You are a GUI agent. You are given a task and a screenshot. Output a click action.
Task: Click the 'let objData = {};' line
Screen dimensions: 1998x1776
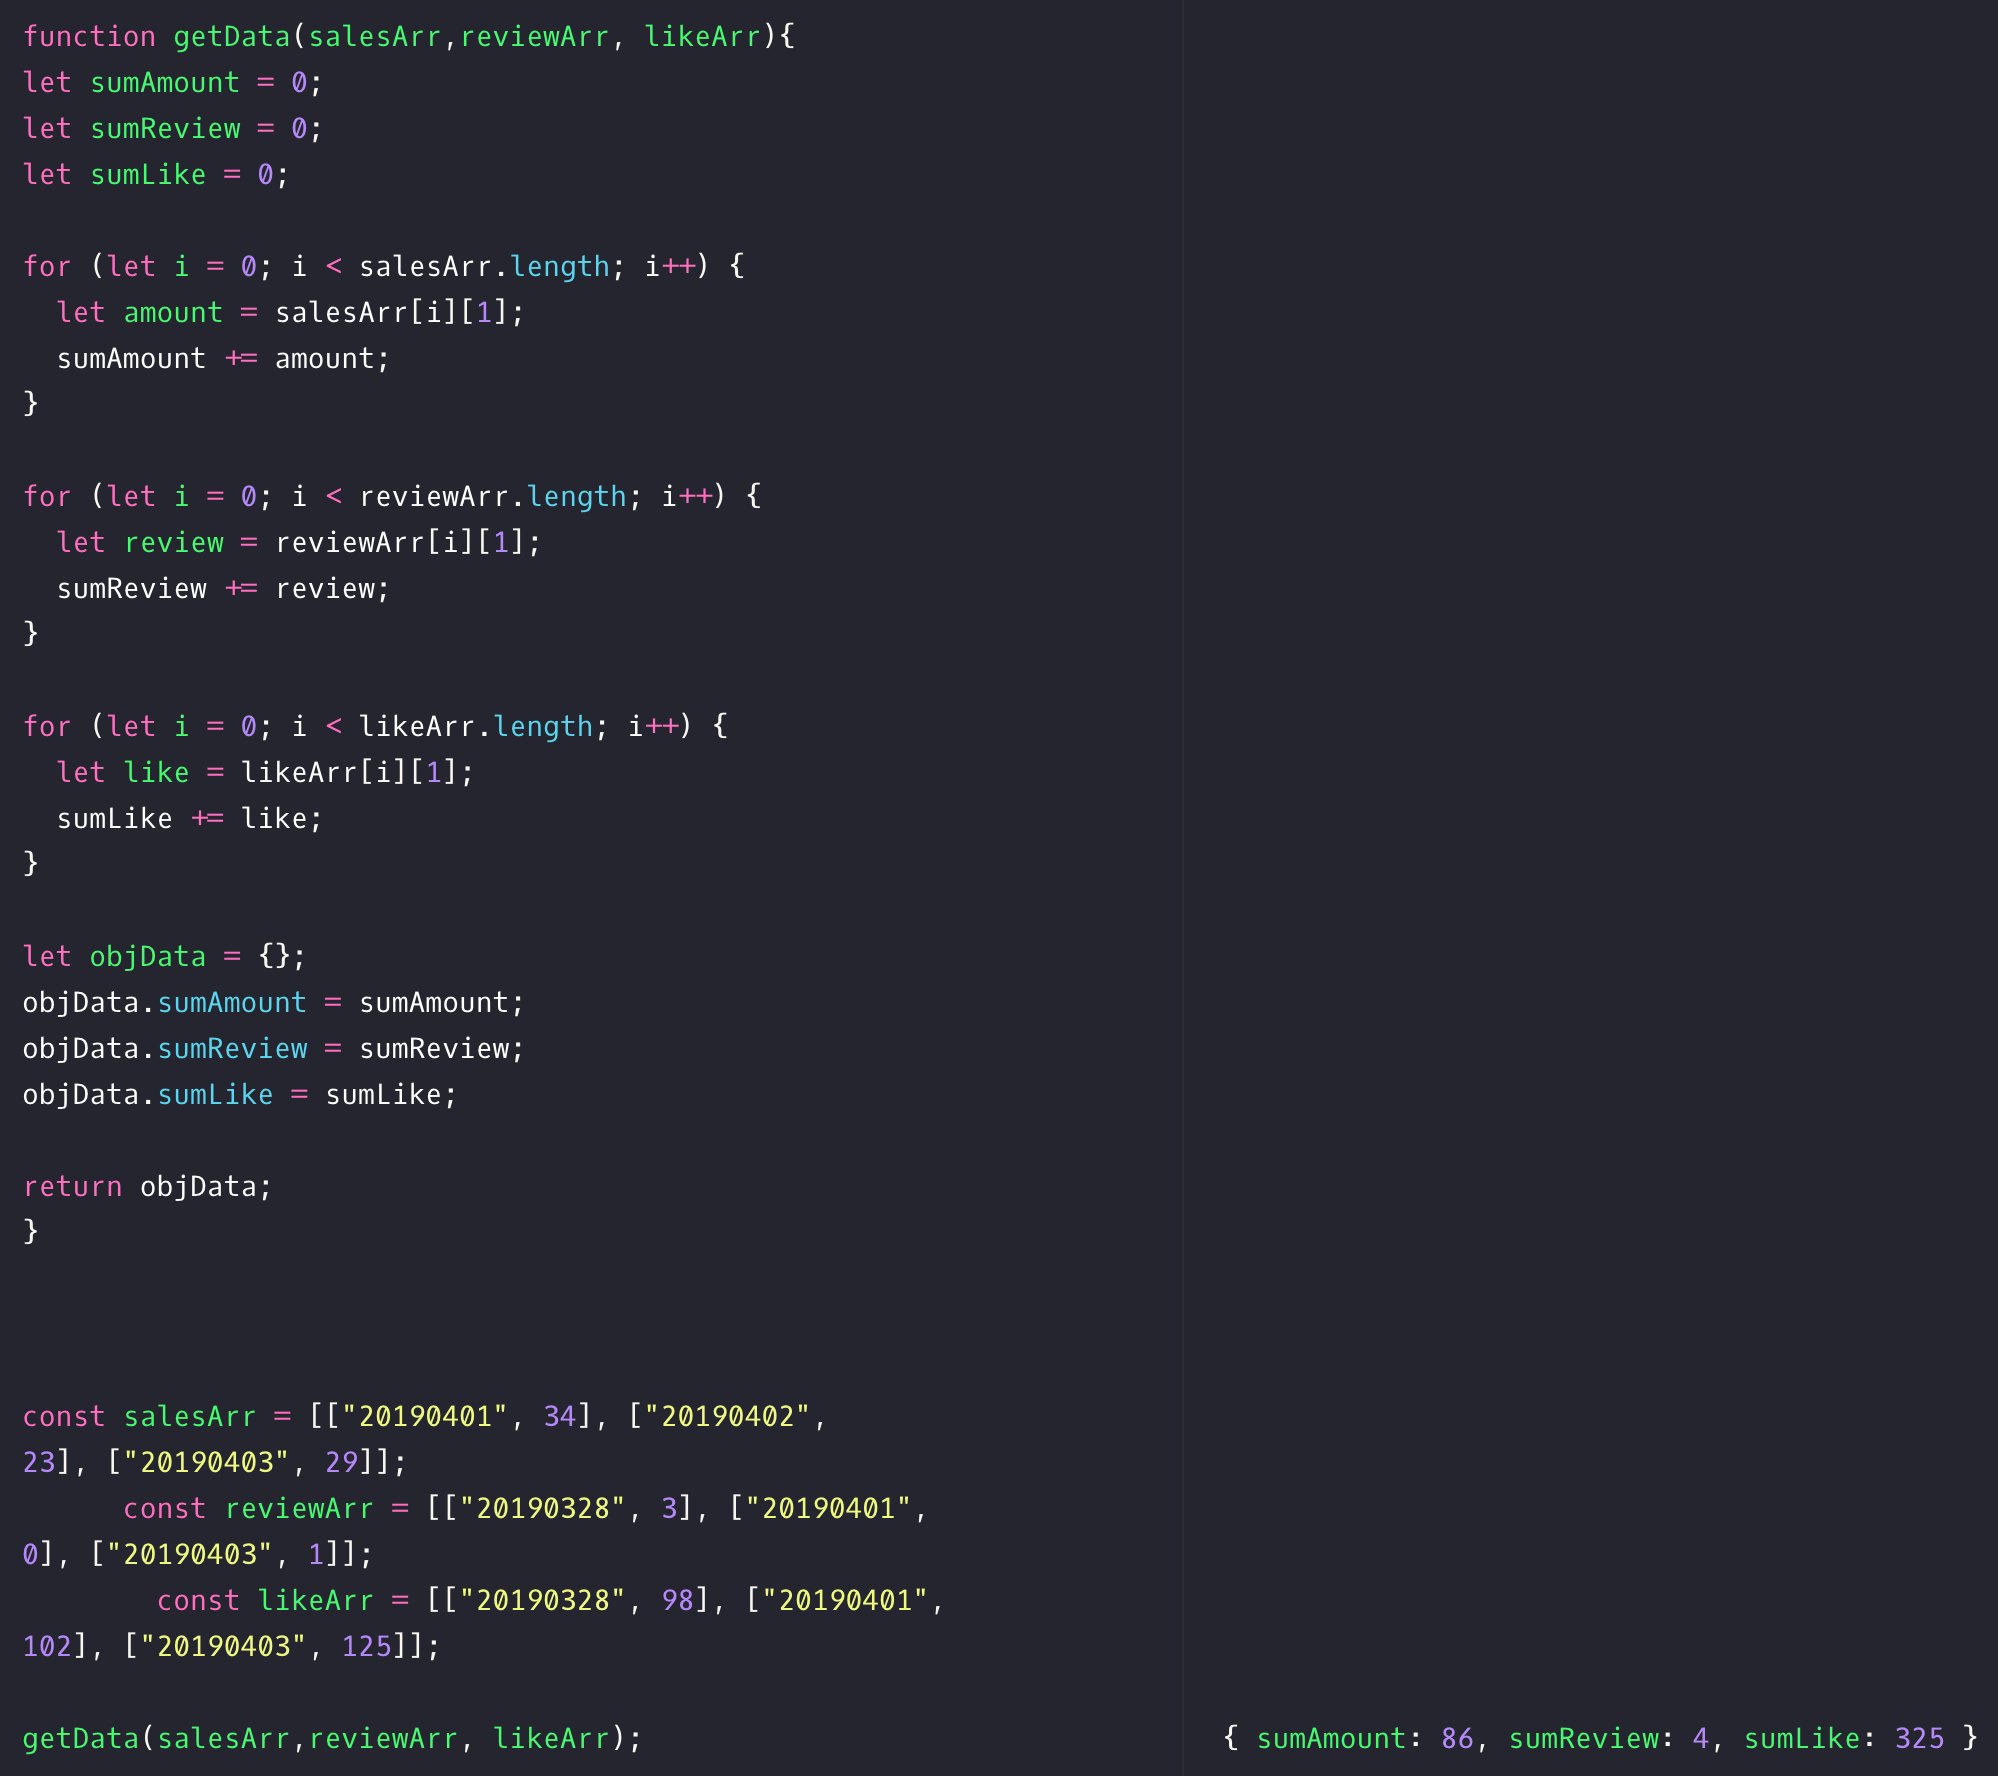(x=164, y=957)
